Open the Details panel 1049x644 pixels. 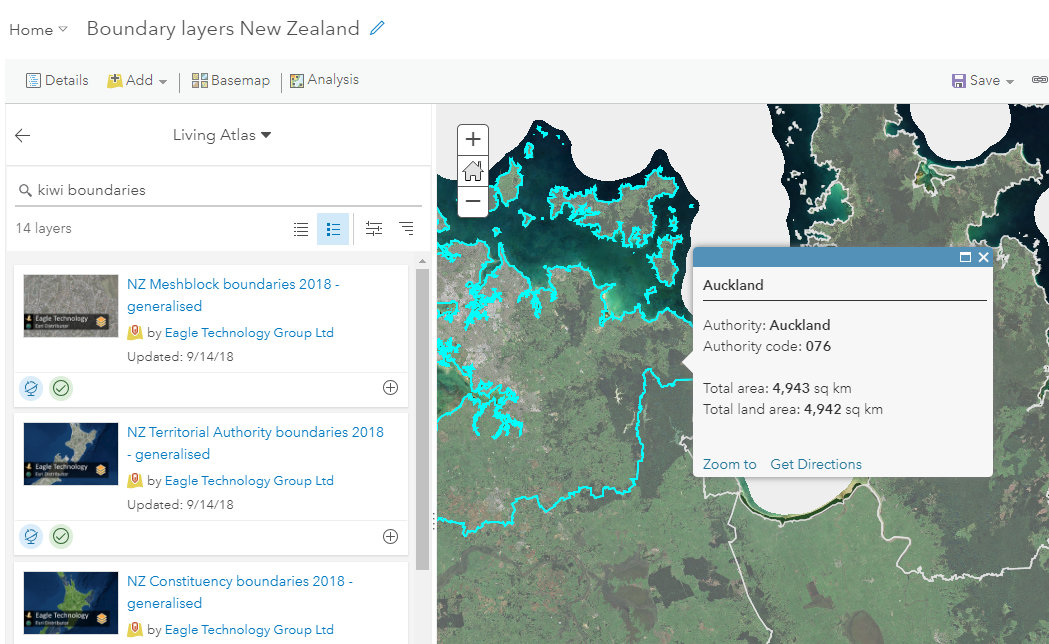57,80
